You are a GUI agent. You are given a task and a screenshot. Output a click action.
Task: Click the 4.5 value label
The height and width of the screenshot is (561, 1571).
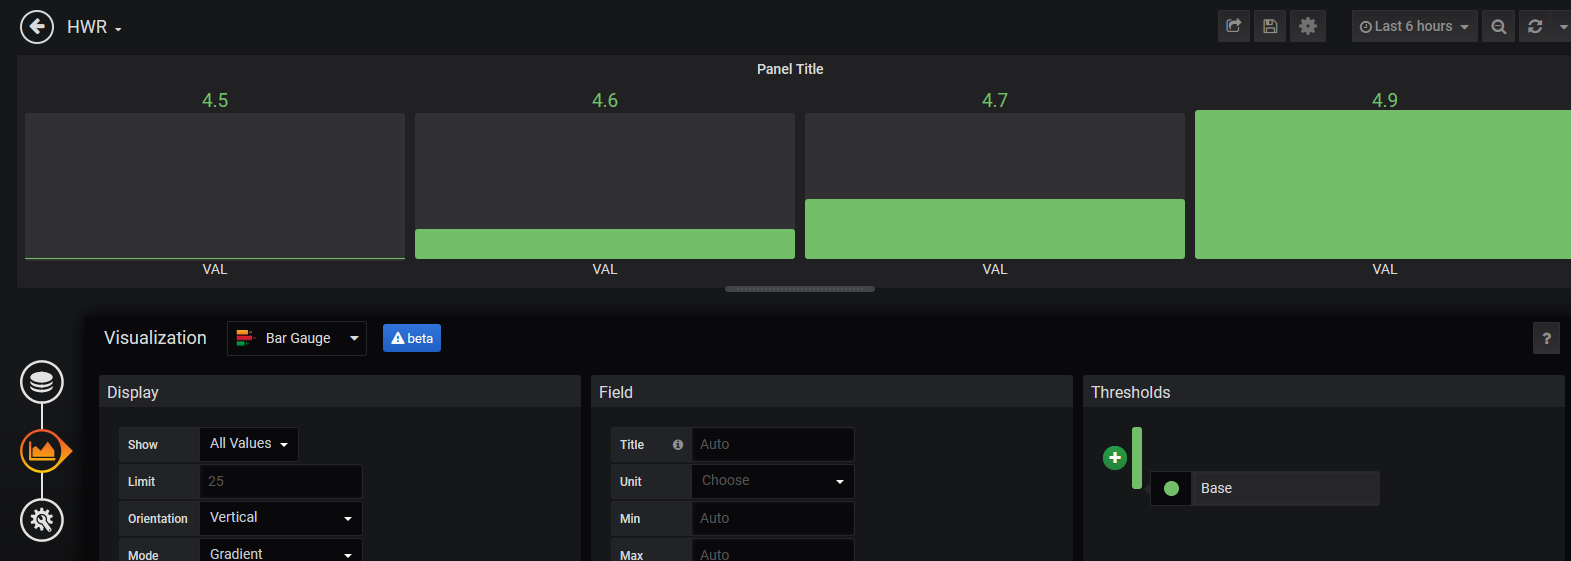[x=215, y=100]
